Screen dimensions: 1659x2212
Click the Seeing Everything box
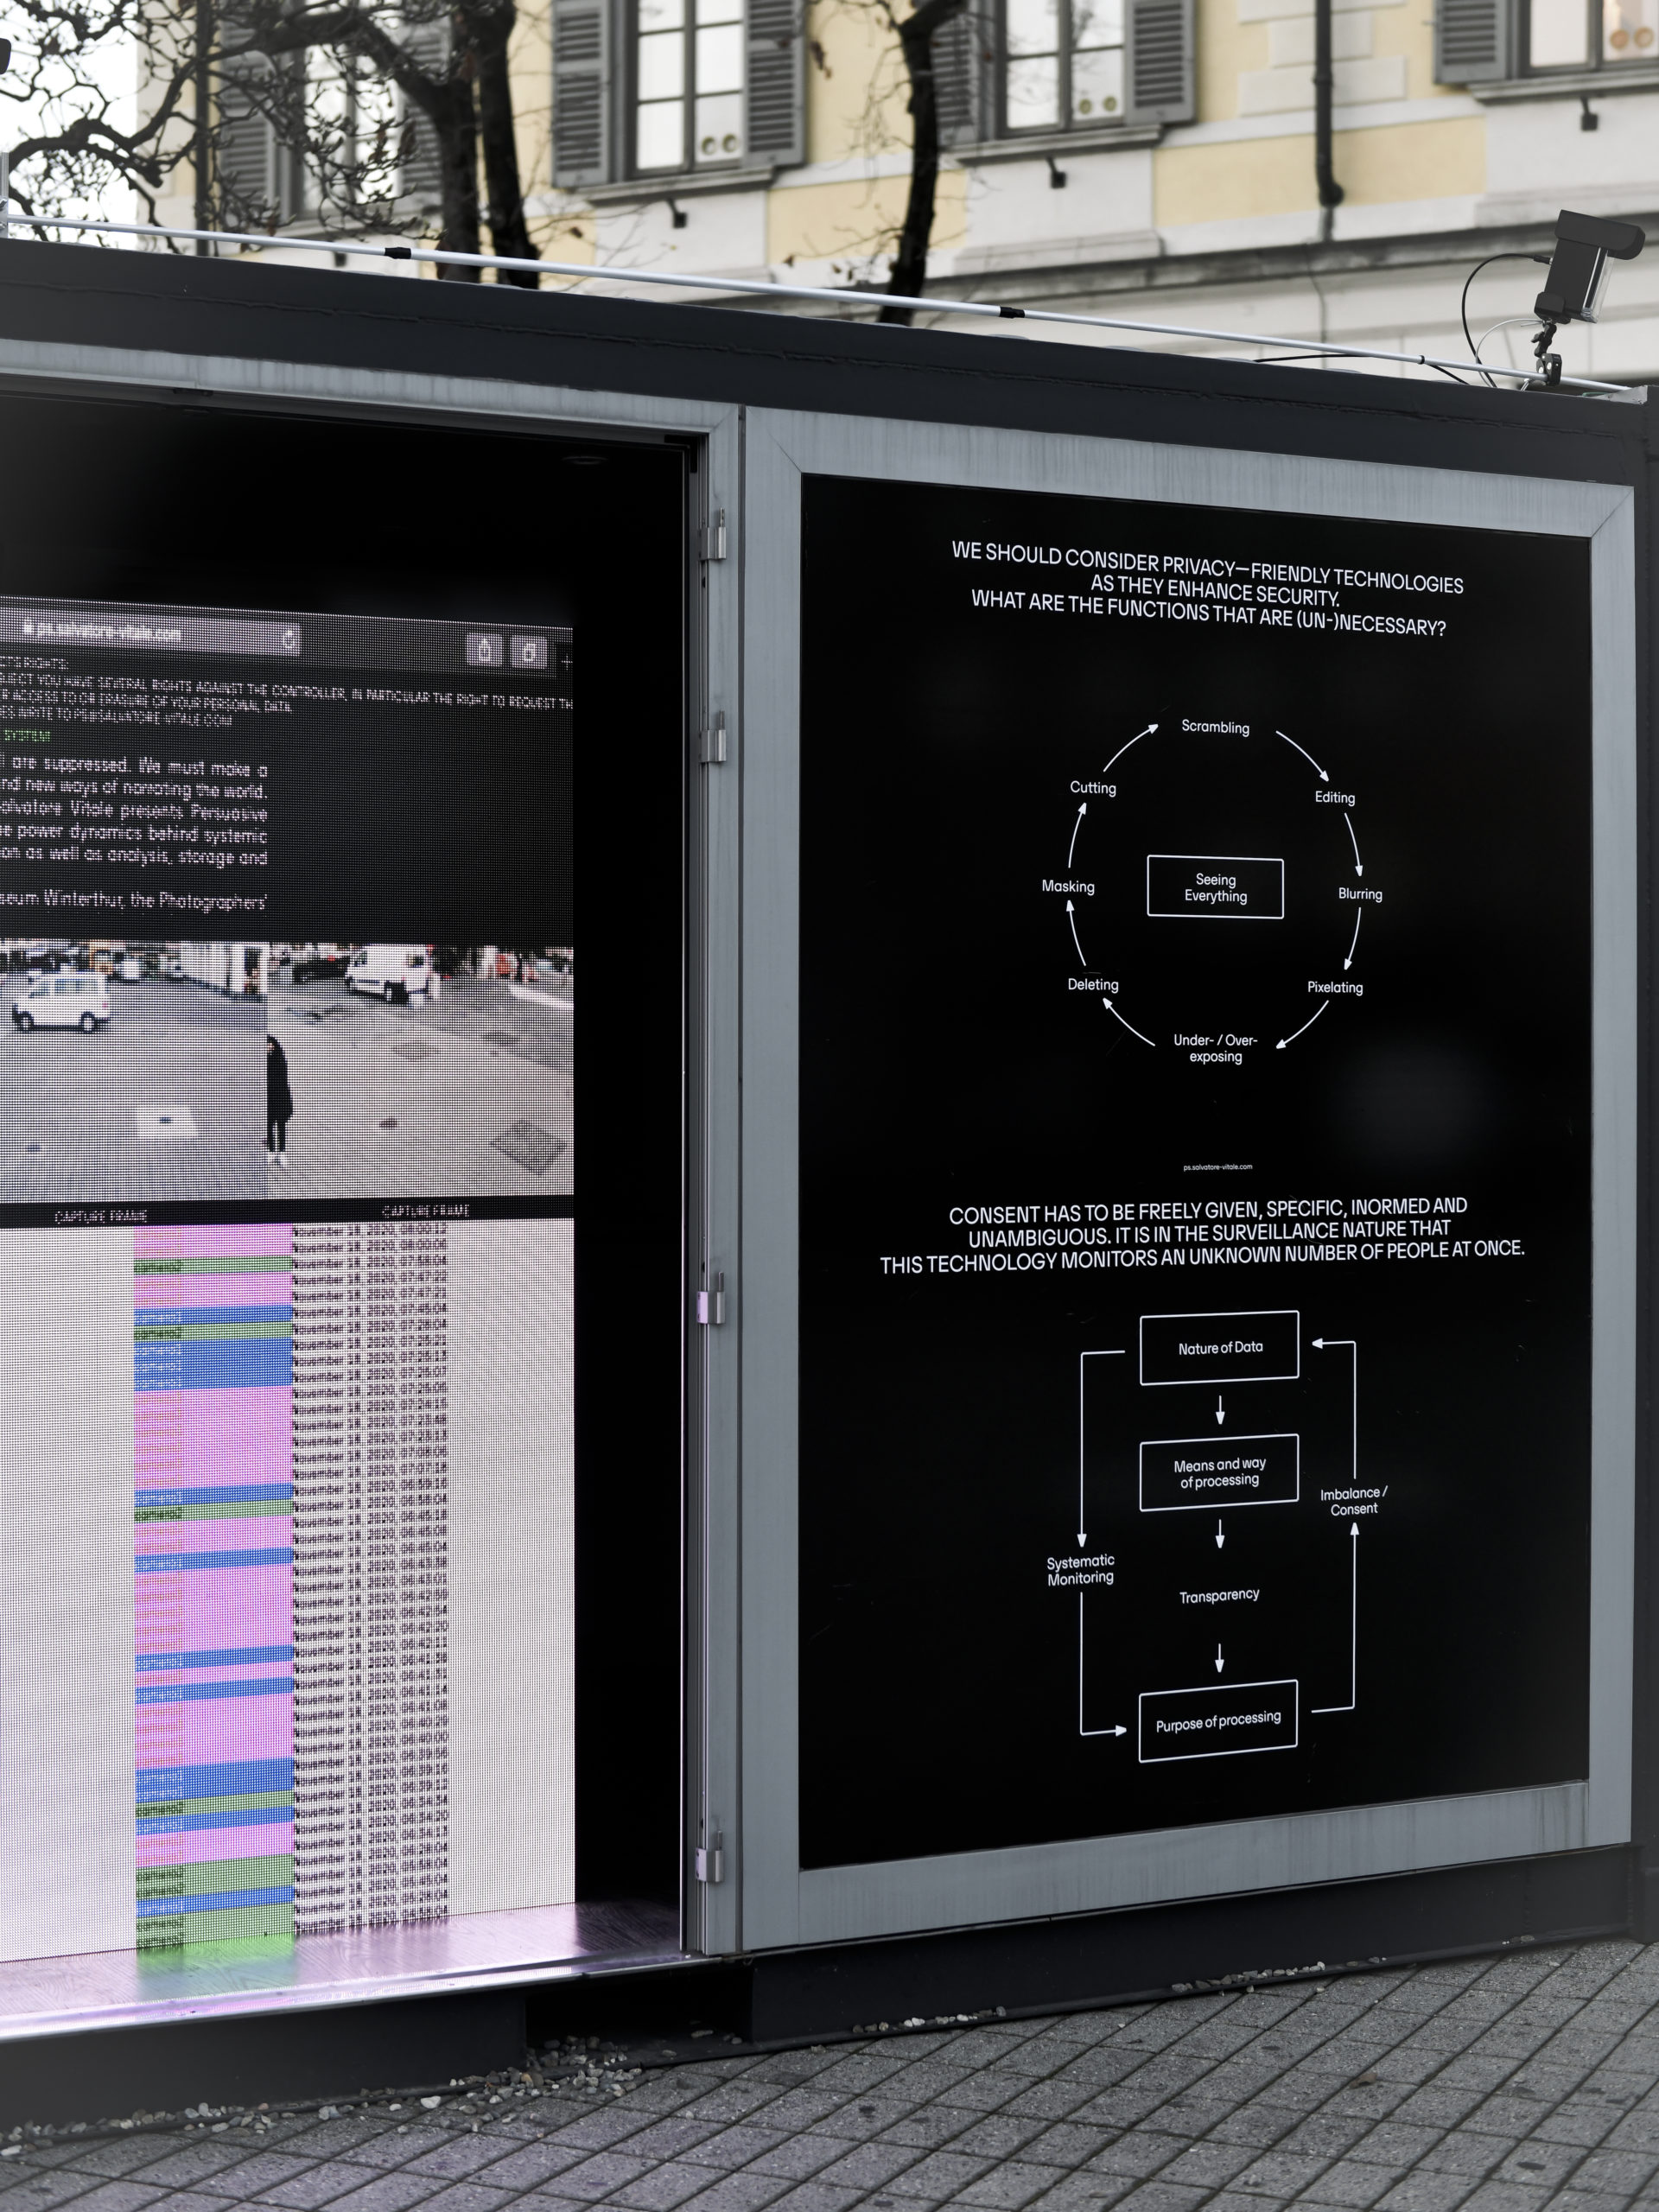point(1214,887)
